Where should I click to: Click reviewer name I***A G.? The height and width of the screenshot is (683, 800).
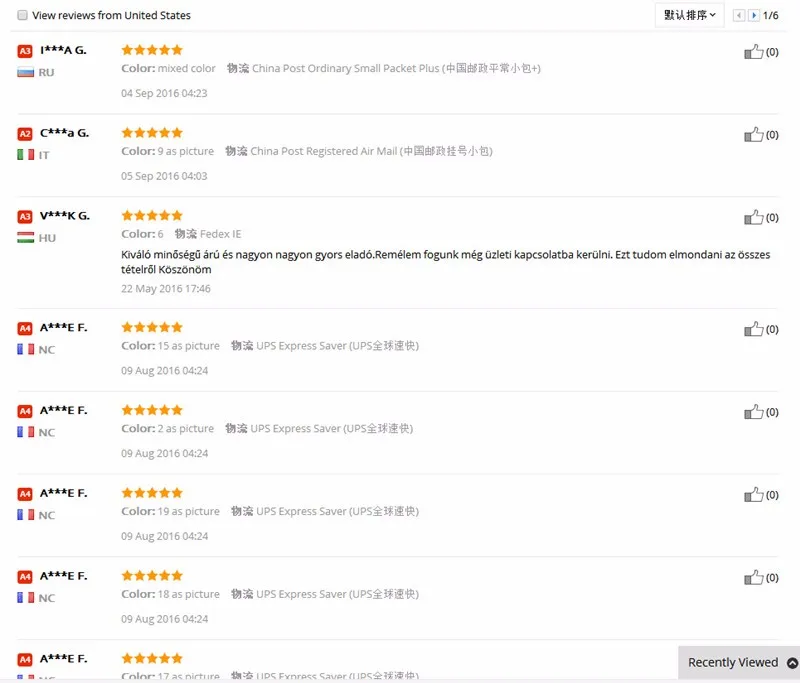pos(63,50)
